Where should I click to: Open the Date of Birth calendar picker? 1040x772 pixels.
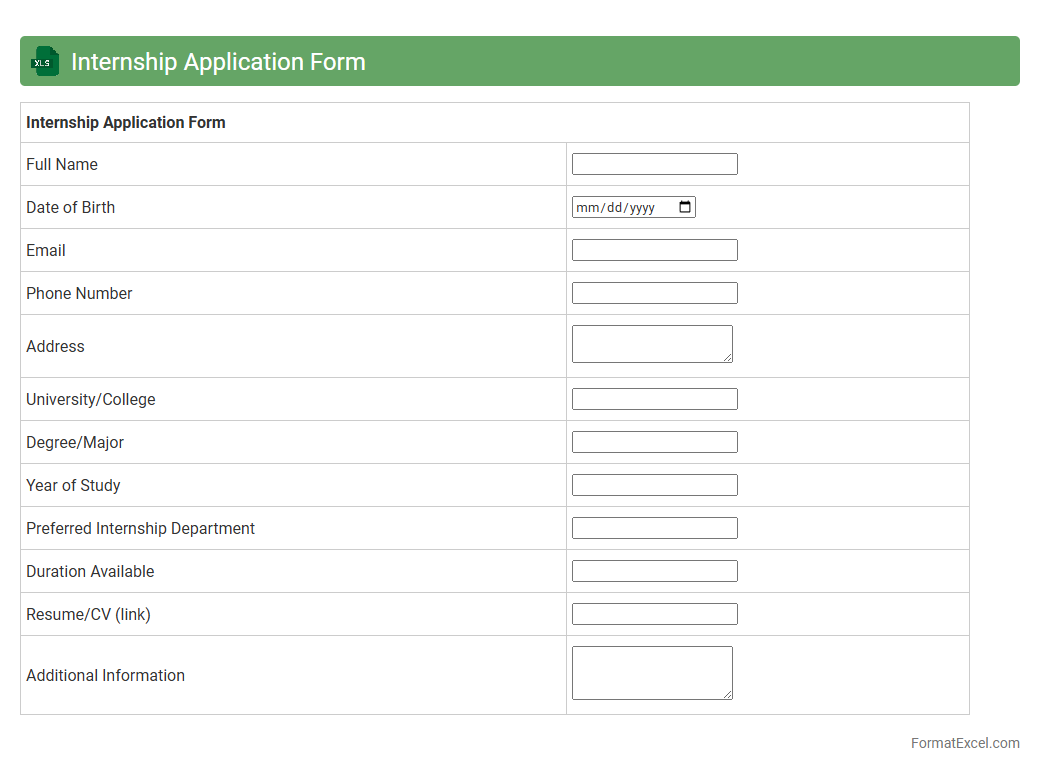[x=685, y=207]
